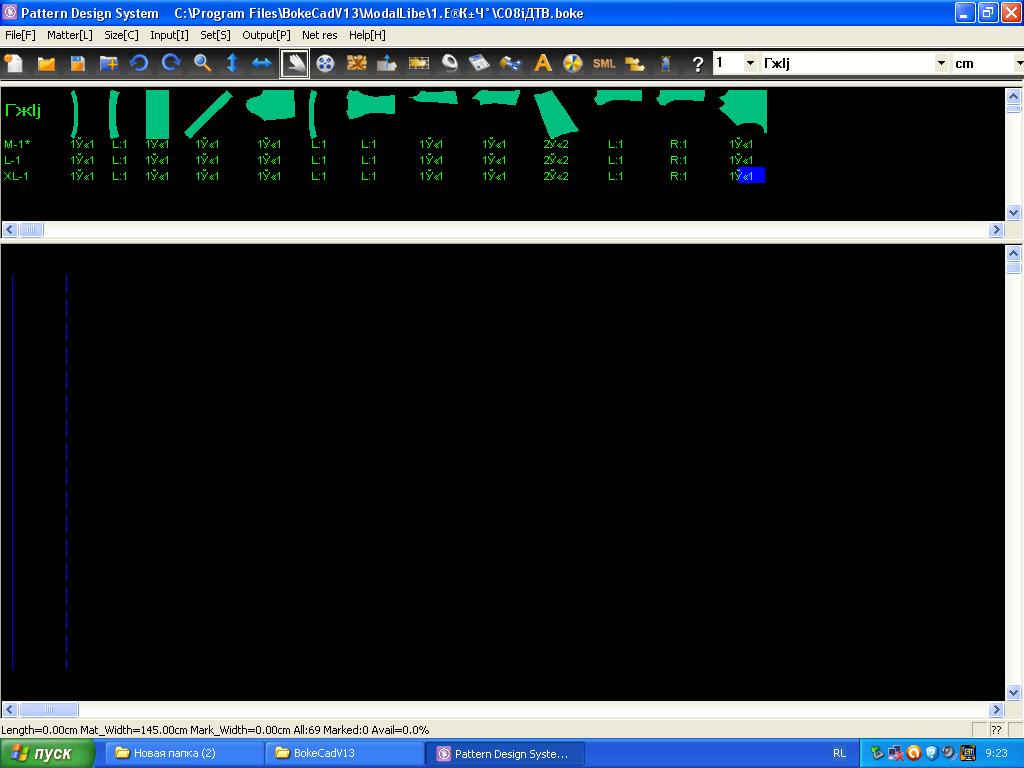Screen dimensions: 1024x768
Task: Select the L-1 size row label
Action: [12, 160]
